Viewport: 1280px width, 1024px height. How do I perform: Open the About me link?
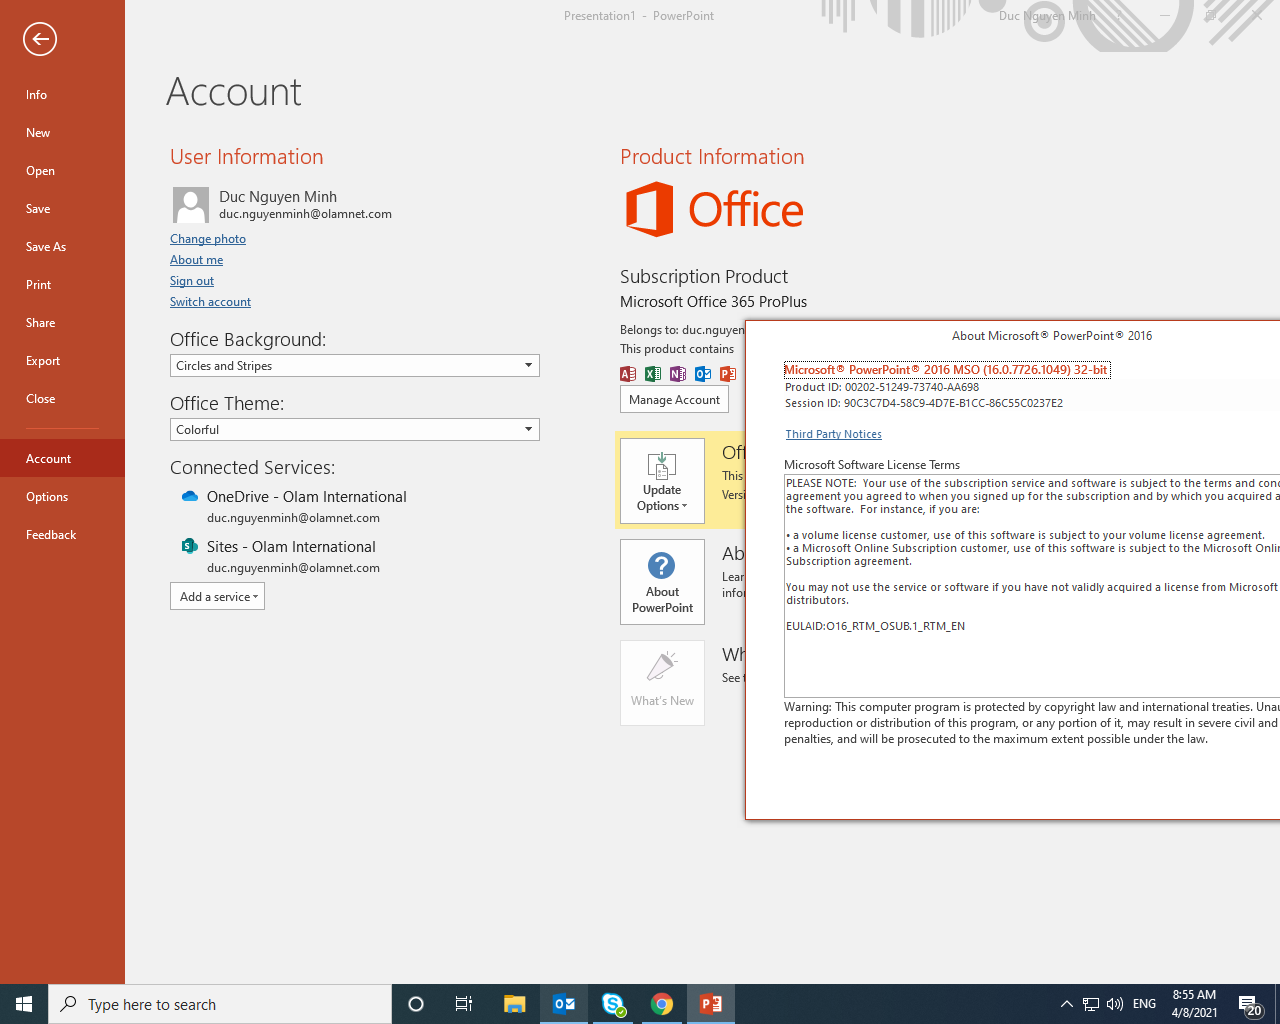[196, 260]
